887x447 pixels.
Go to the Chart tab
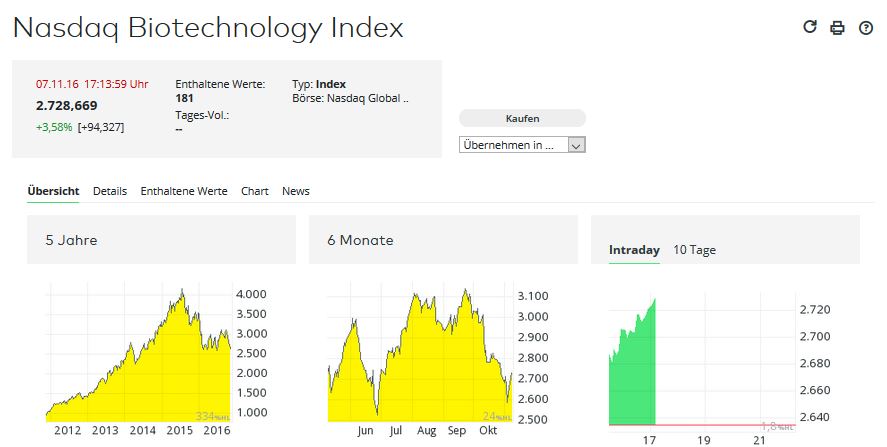click(x=255, y=191)
